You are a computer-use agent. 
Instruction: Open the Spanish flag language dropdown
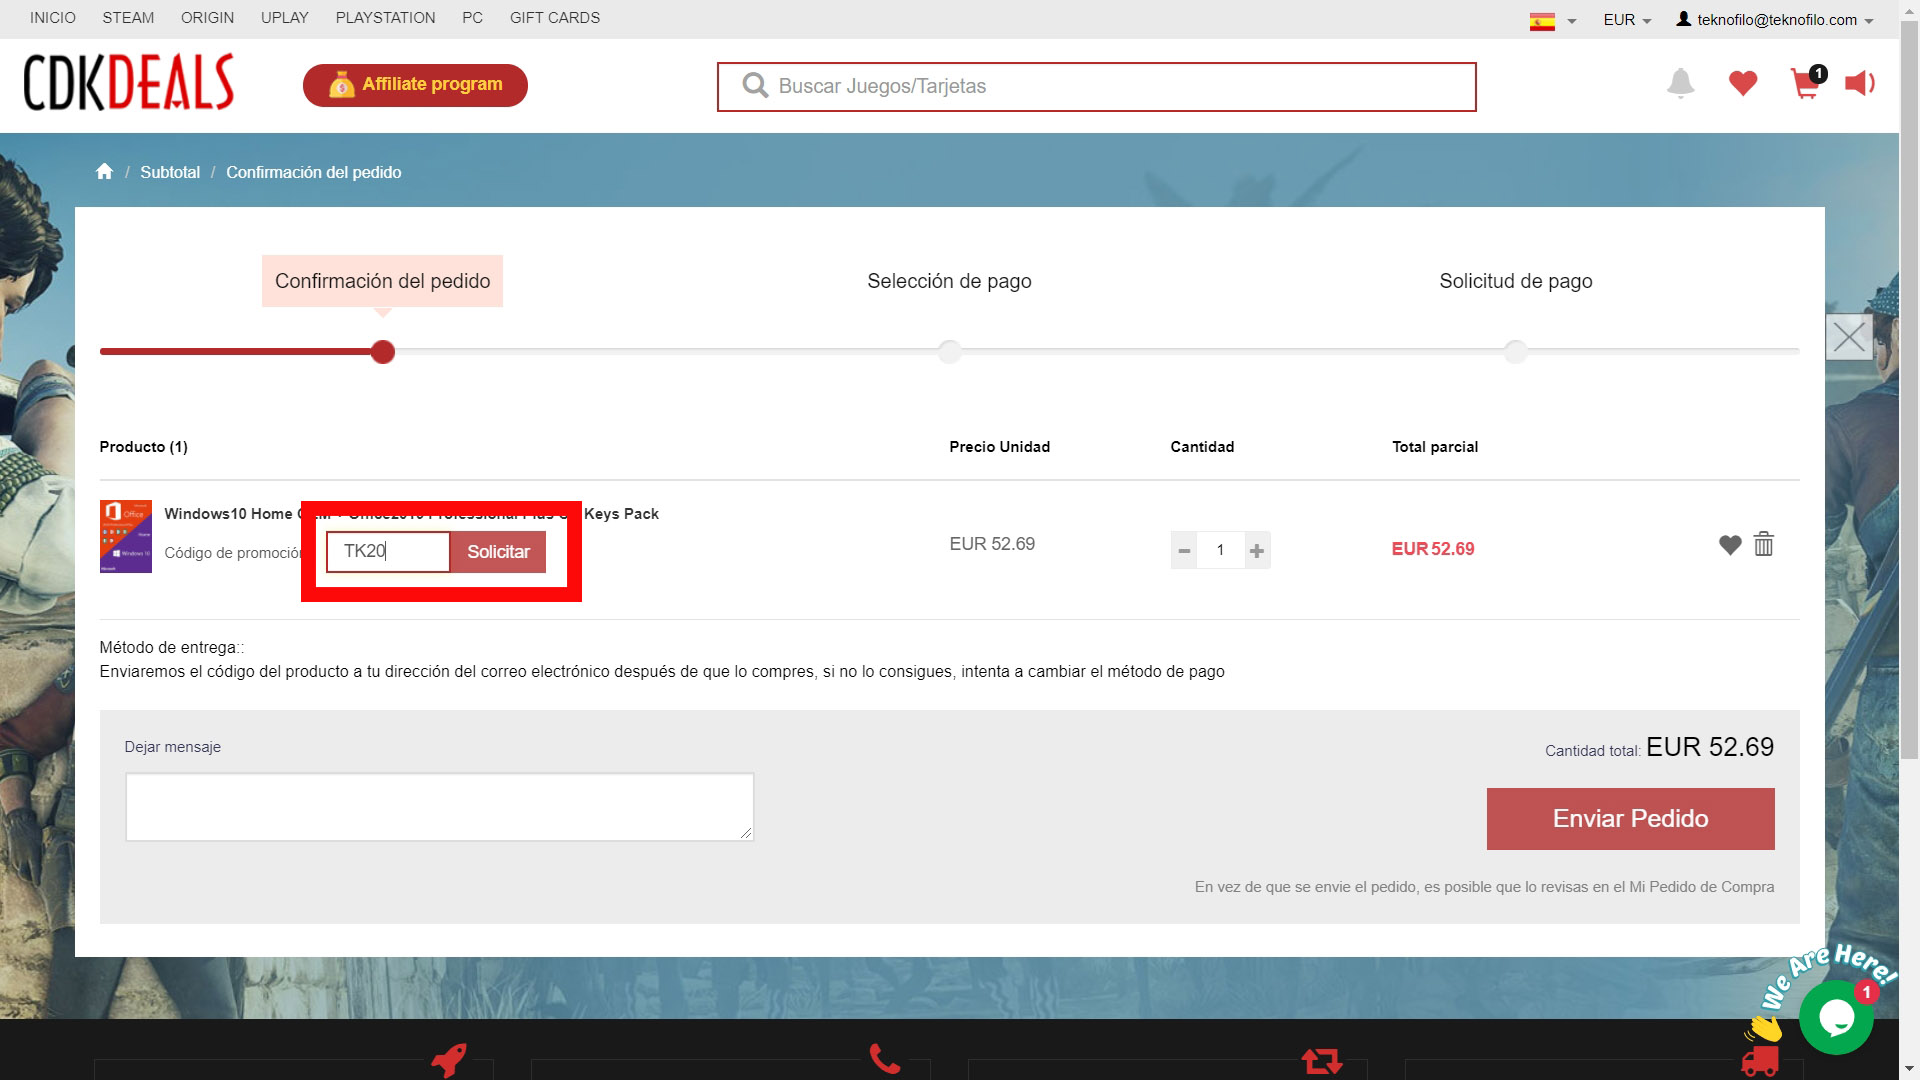(x=1552, y=20)
